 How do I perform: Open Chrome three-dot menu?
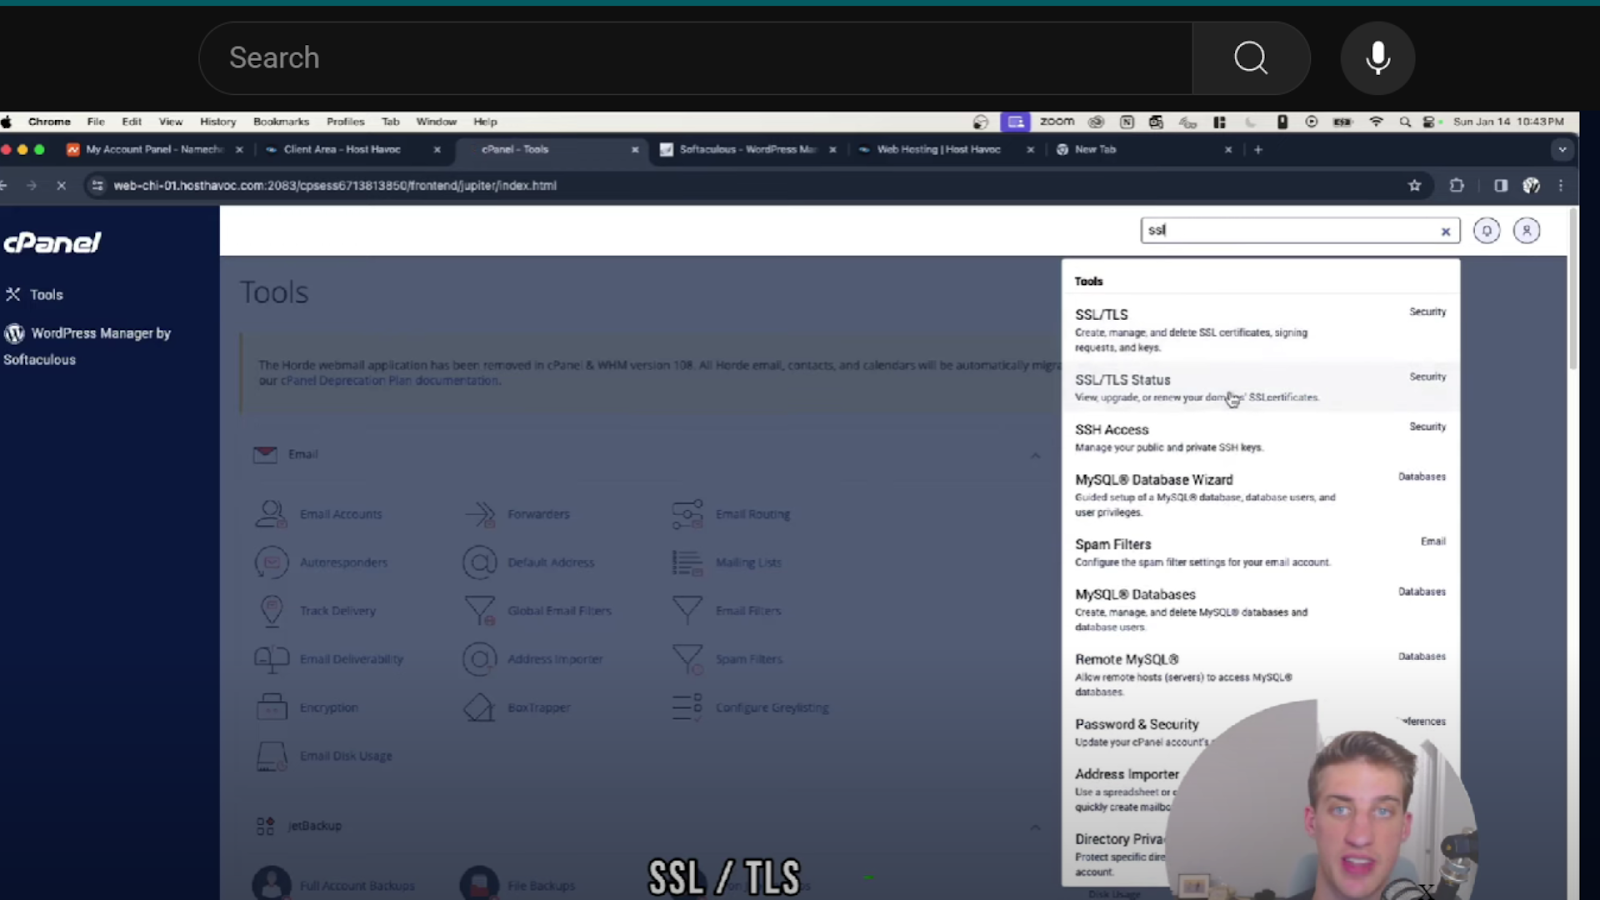(x=1561, y=186)
